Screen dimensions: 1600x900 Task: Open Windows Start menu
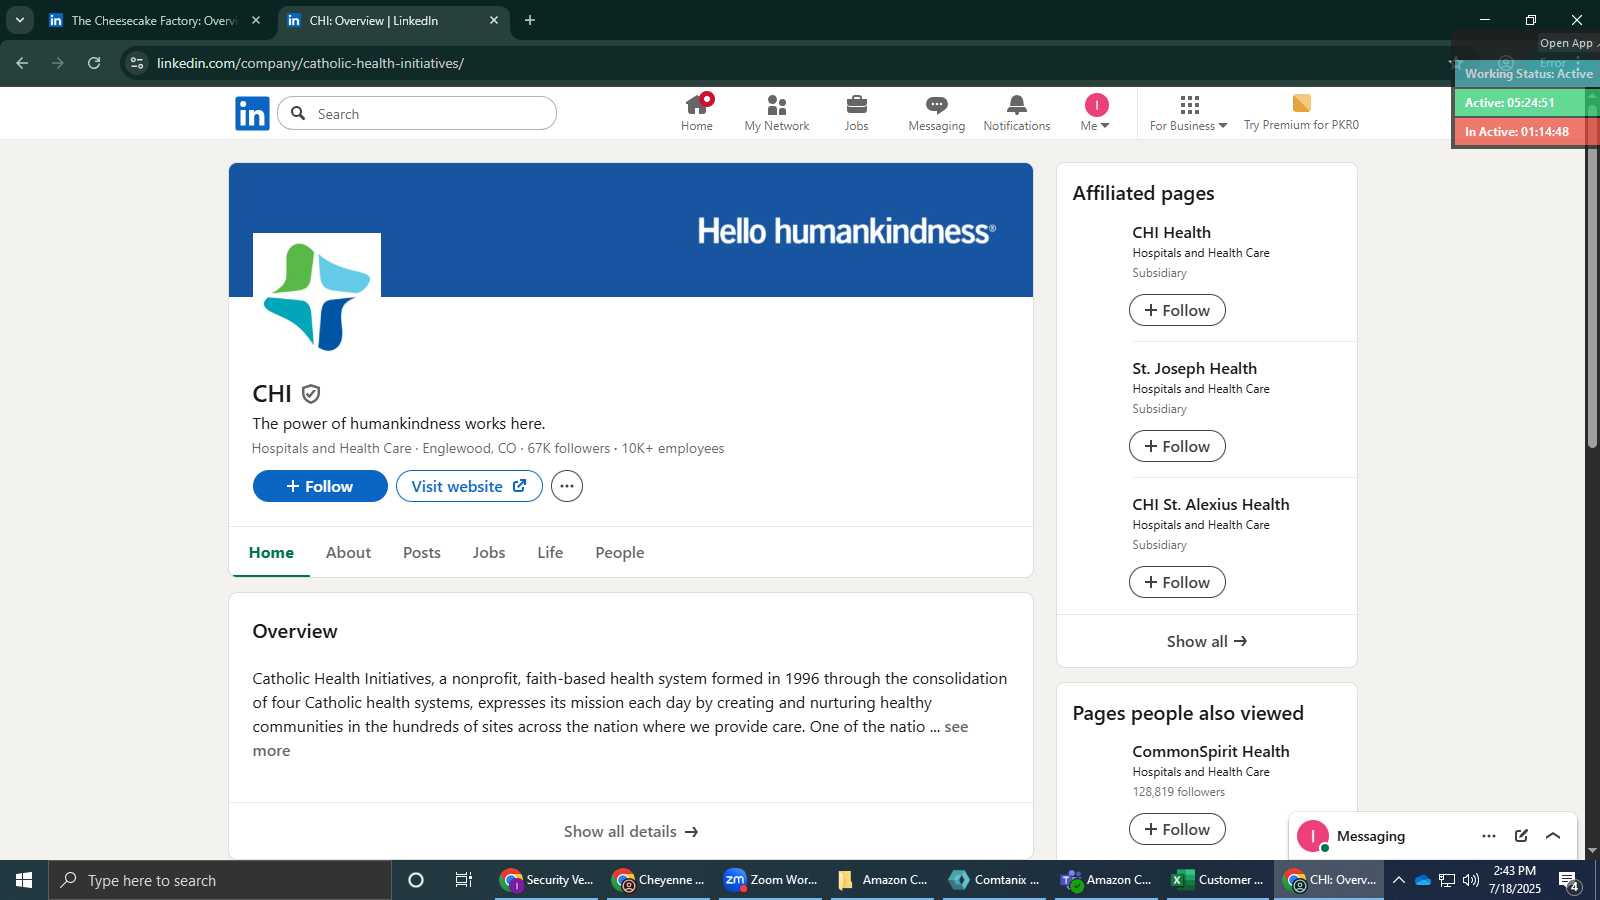point(24,880)
